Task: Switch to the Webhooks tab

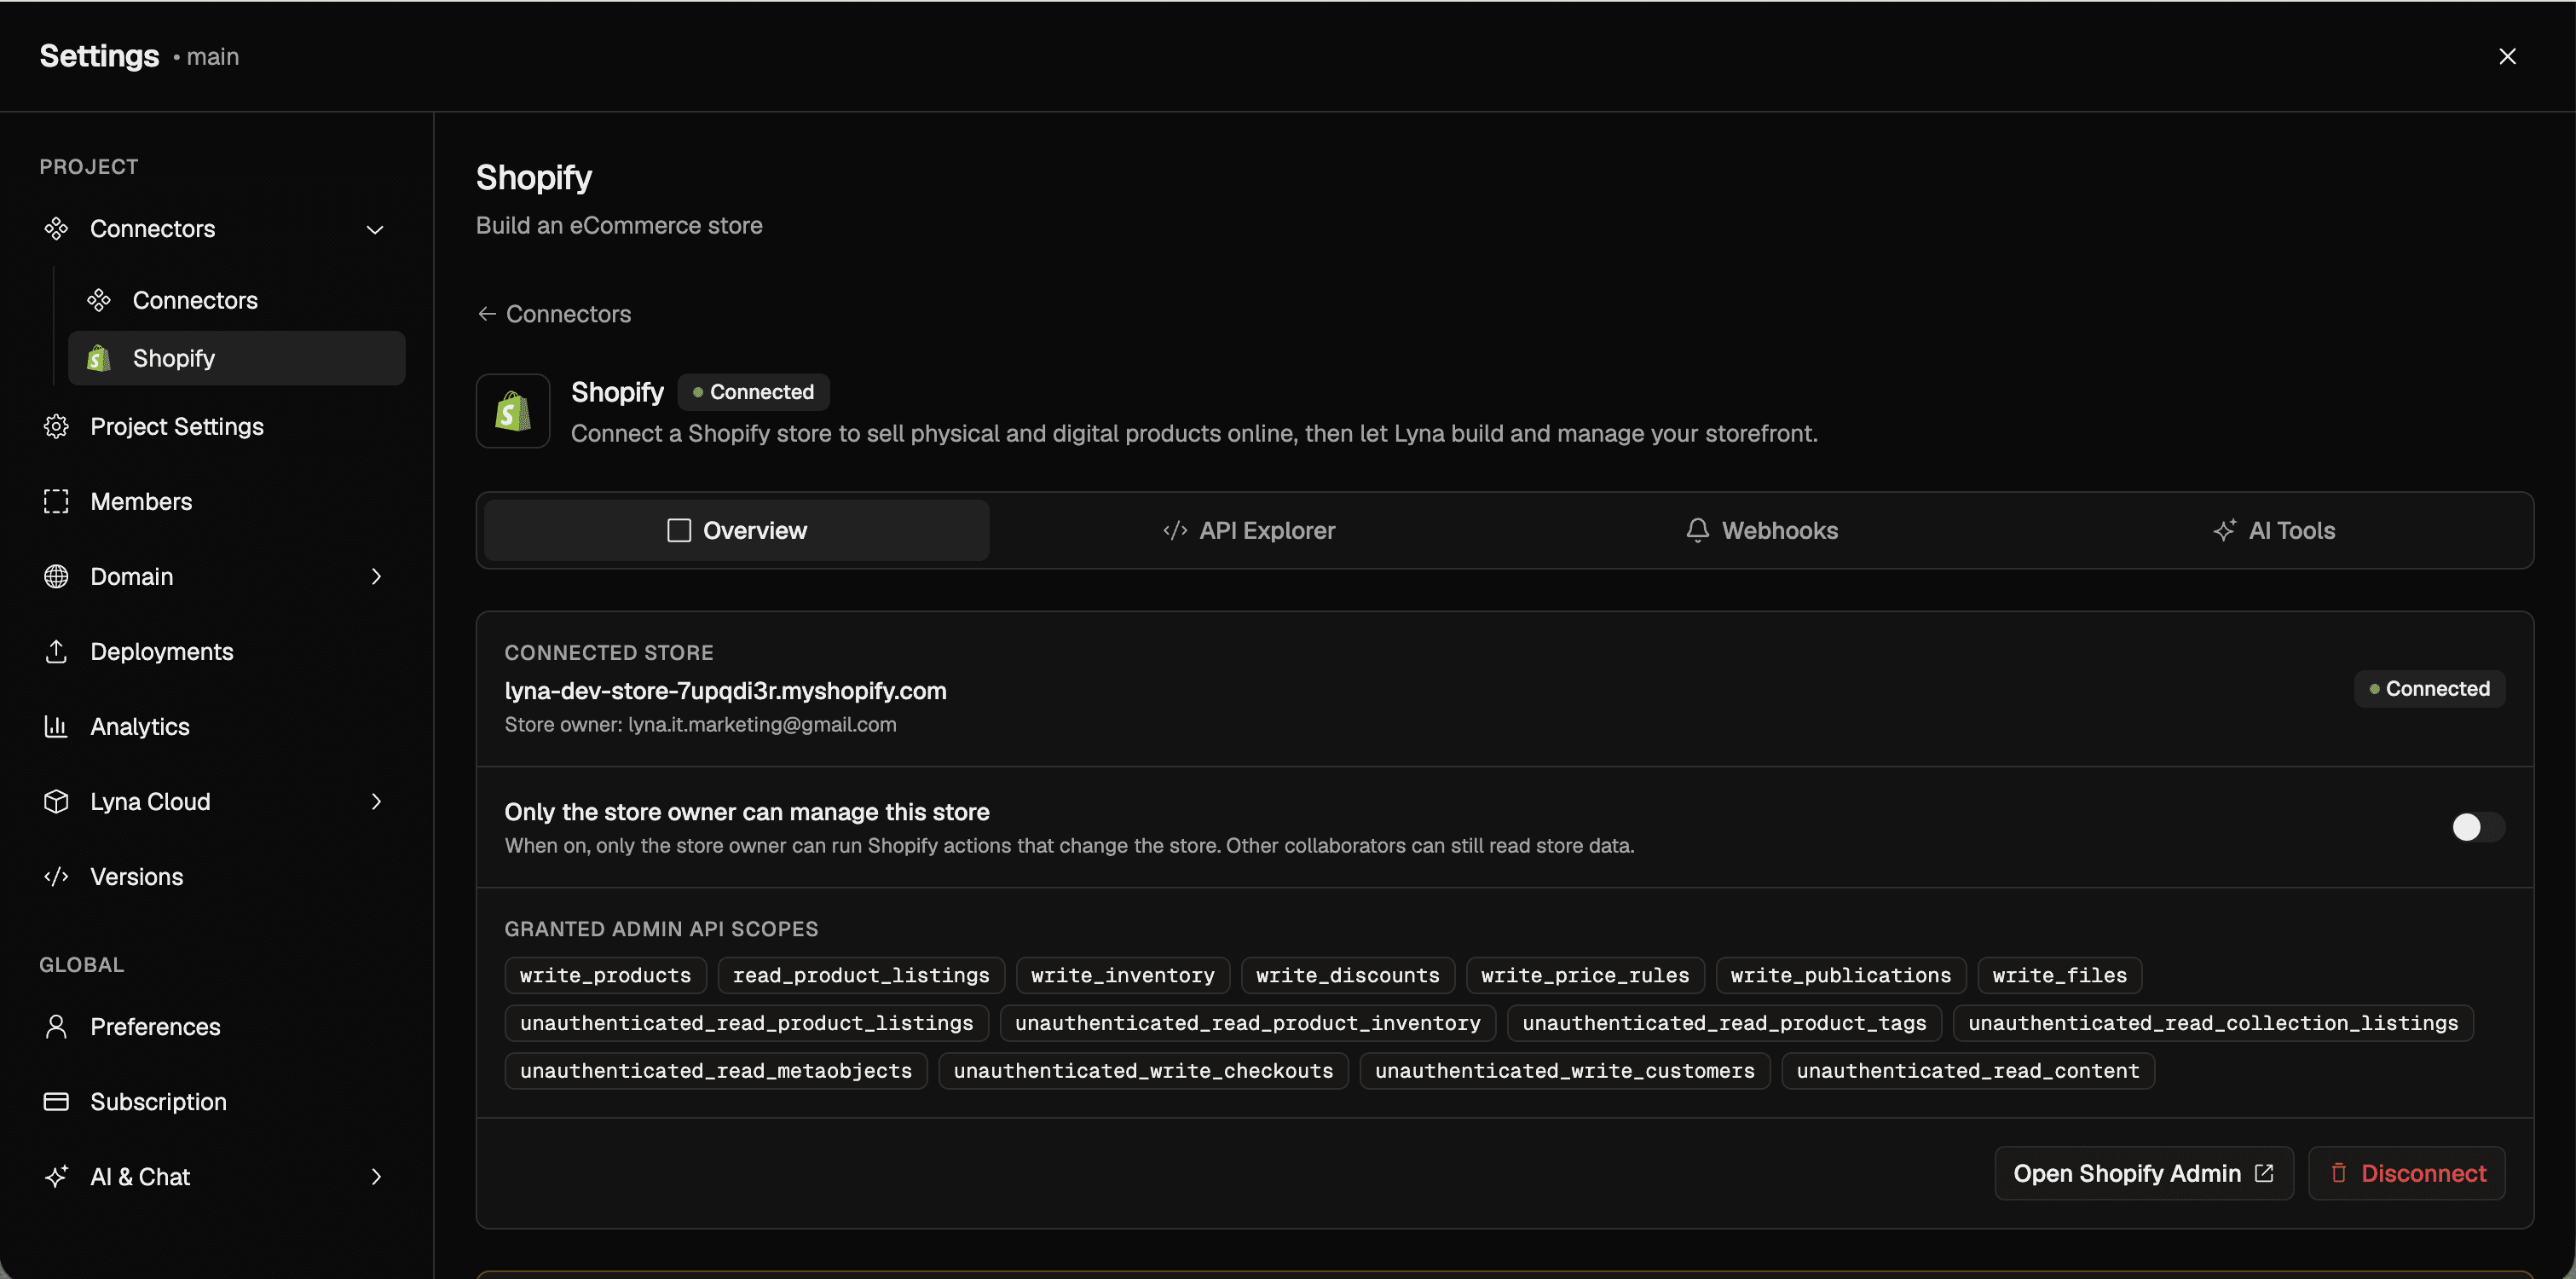Action: pyautogui.click(x=1761, y=531)
